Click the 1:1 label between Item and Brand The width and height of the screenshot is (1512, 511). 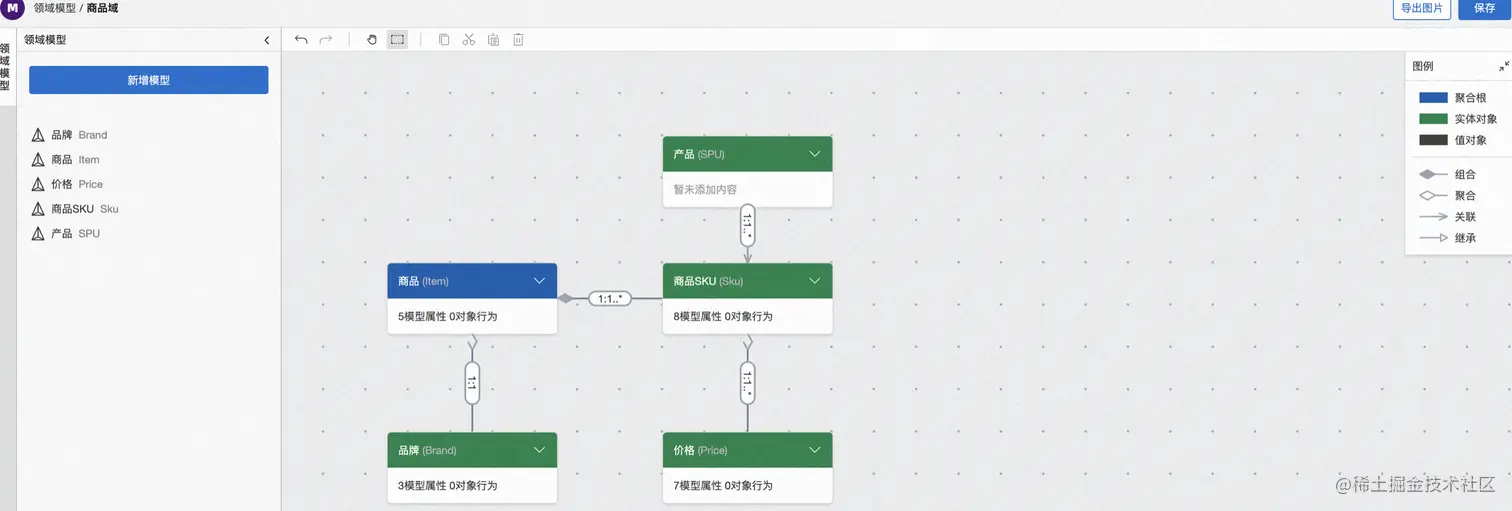pos(472,382)
